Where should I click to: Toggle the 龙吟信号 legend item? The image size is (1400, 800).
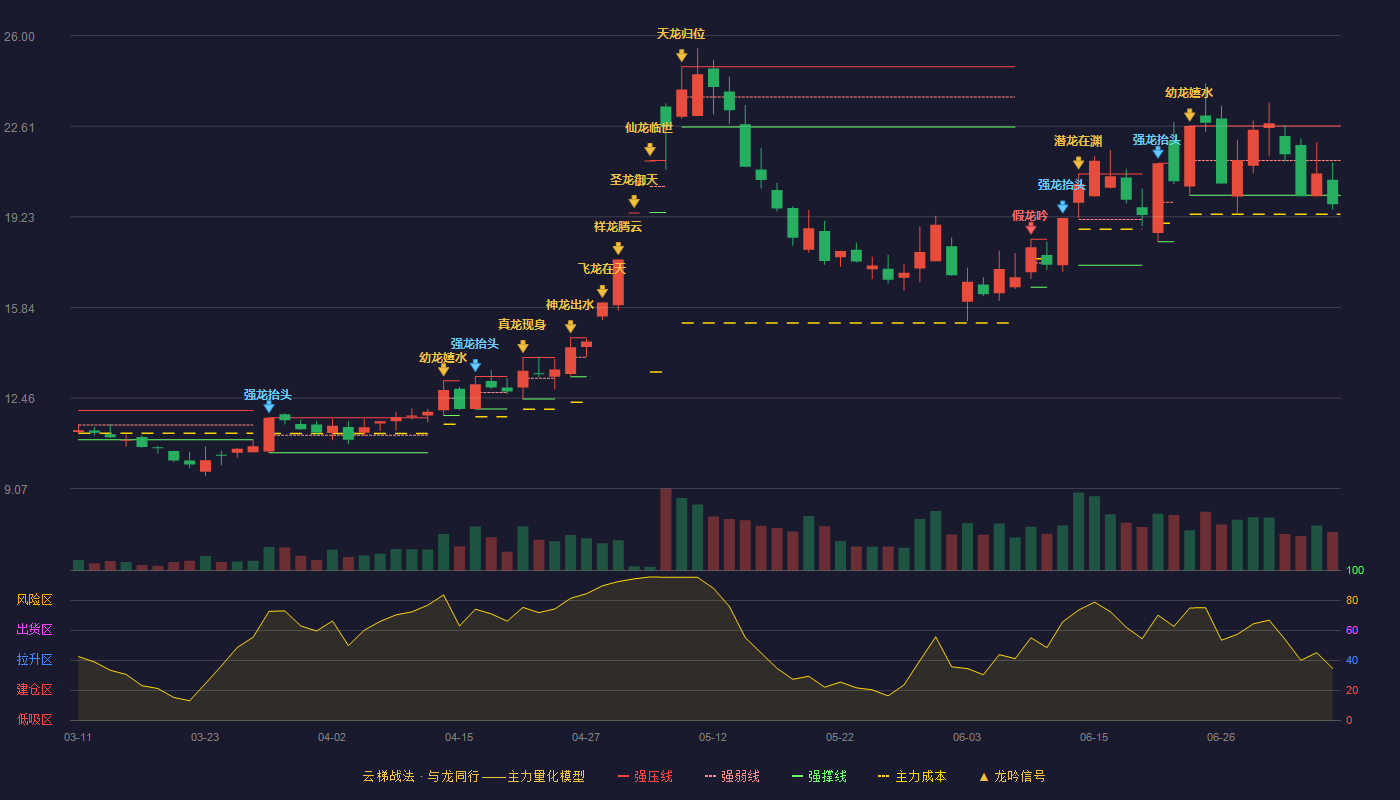[1012, 776]
